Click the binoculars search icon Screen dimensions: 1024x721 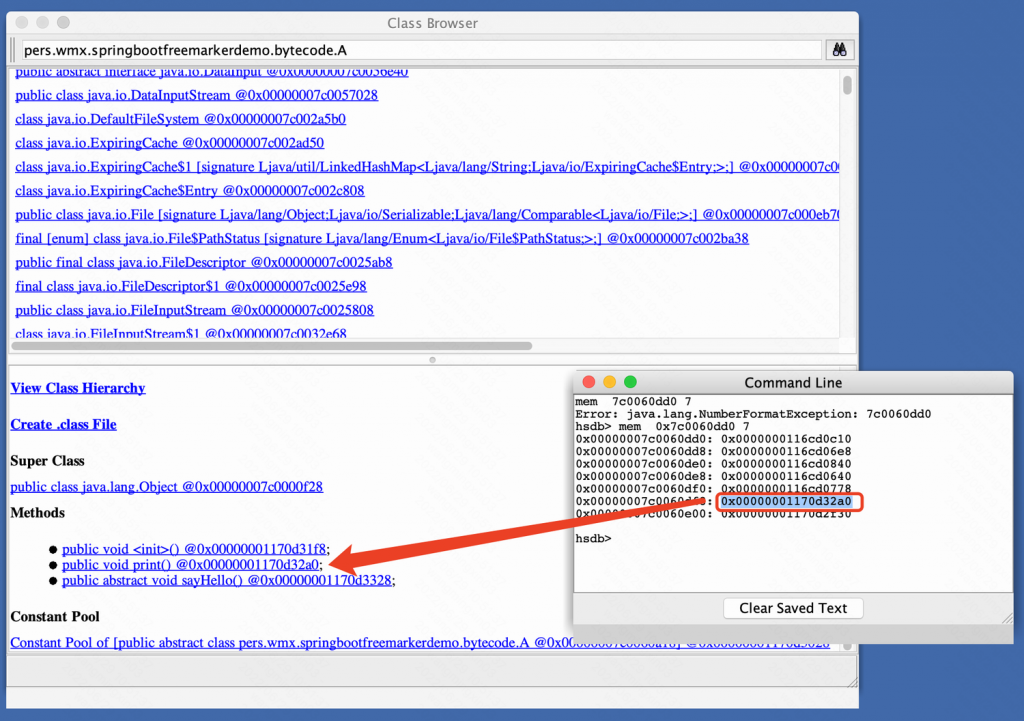838,49
